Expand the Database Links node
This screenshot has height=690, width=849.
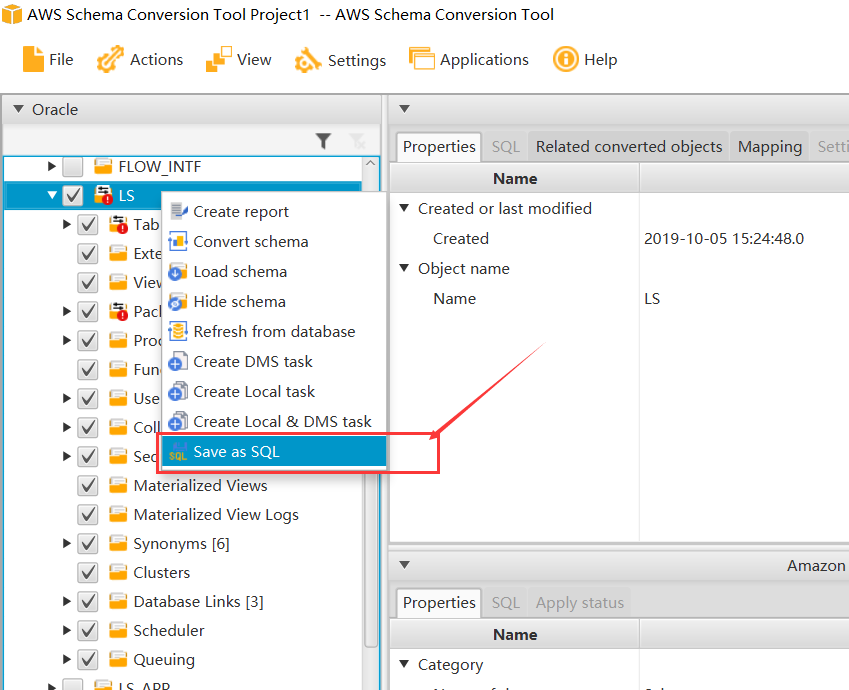[67, 601]
